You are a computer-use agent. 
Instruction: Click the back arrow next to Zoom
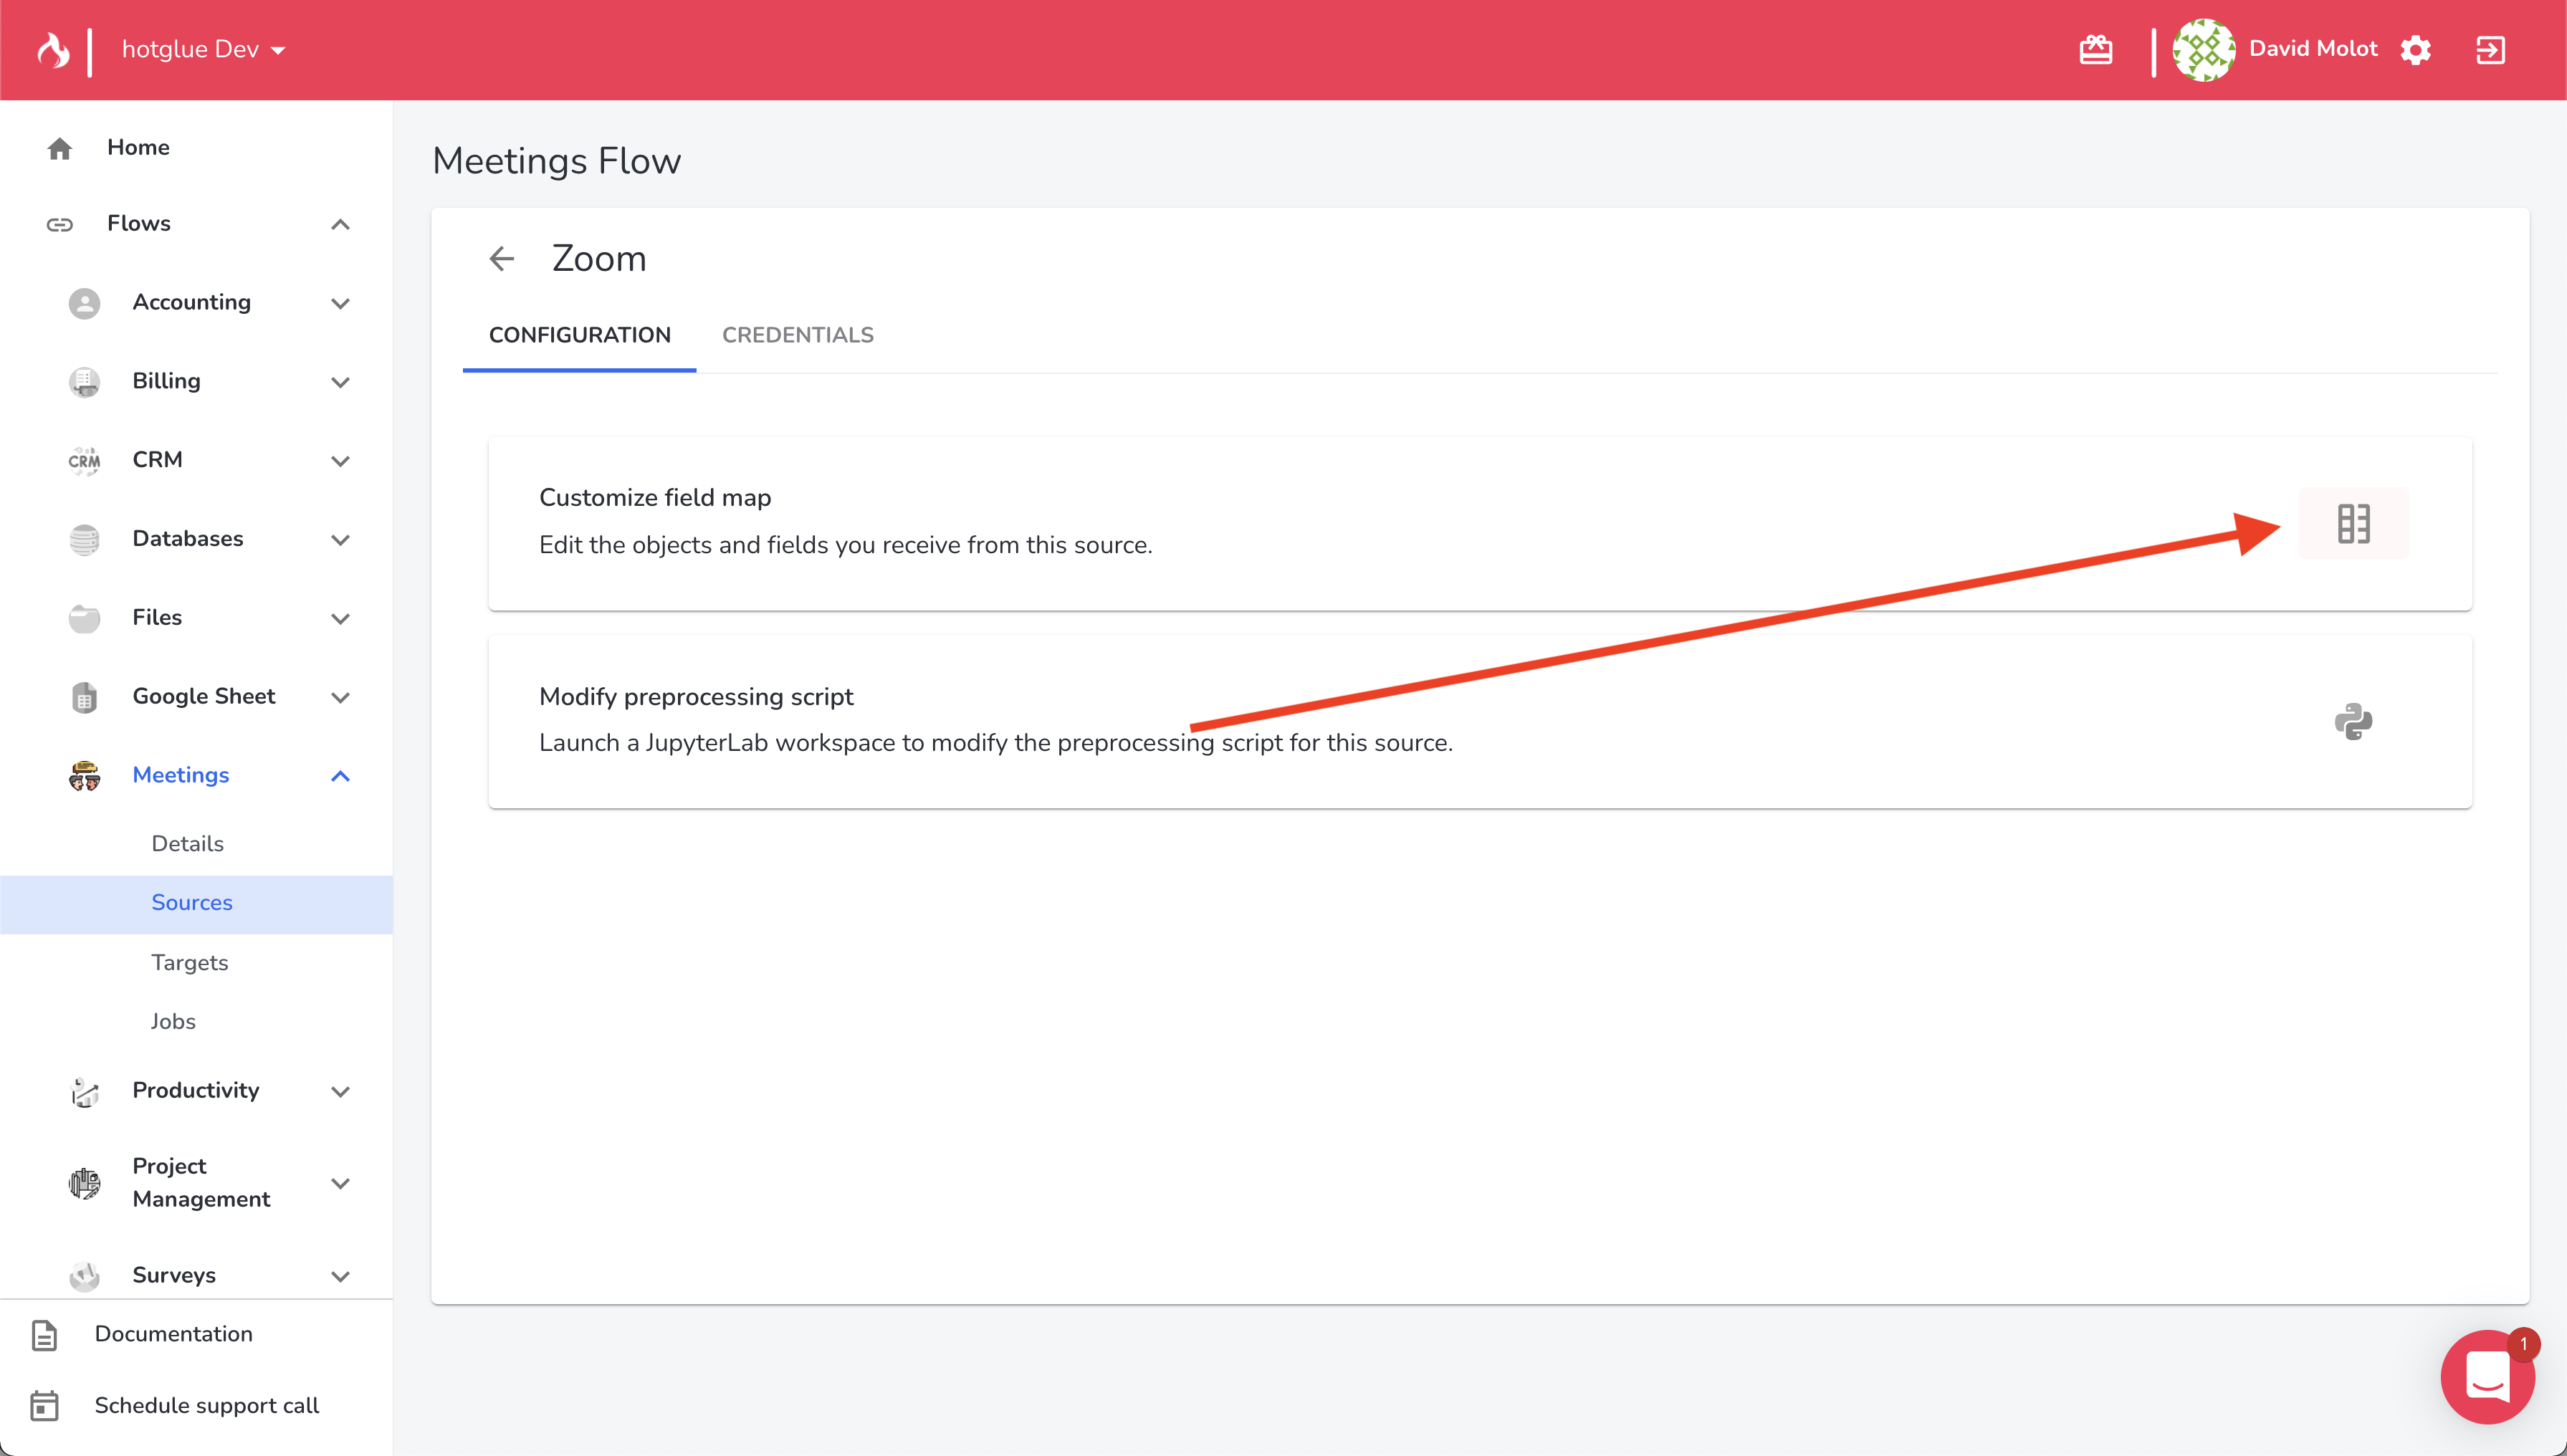coord(502,259)
